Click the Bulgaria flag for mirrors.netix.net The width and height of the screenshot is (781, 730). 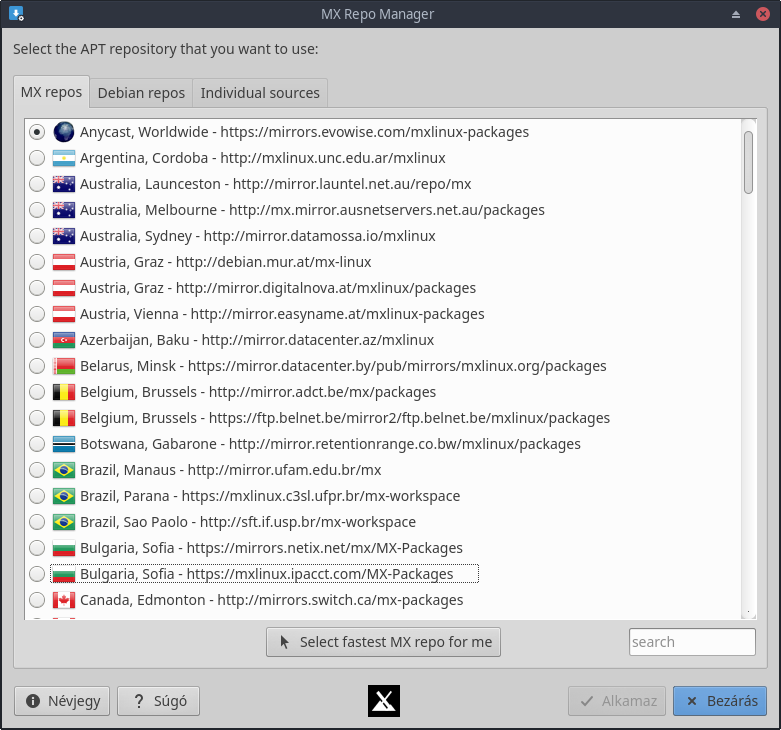[64, 548]
